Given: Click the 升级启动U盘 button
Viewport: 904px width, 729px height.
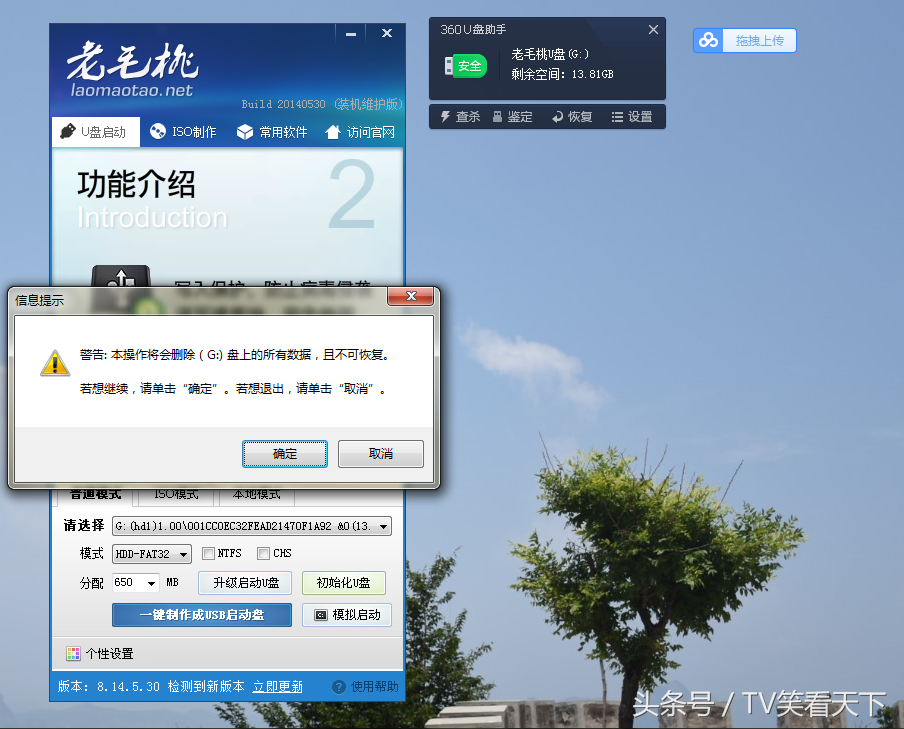Looking at the screenshot, I should click(245, 583).
